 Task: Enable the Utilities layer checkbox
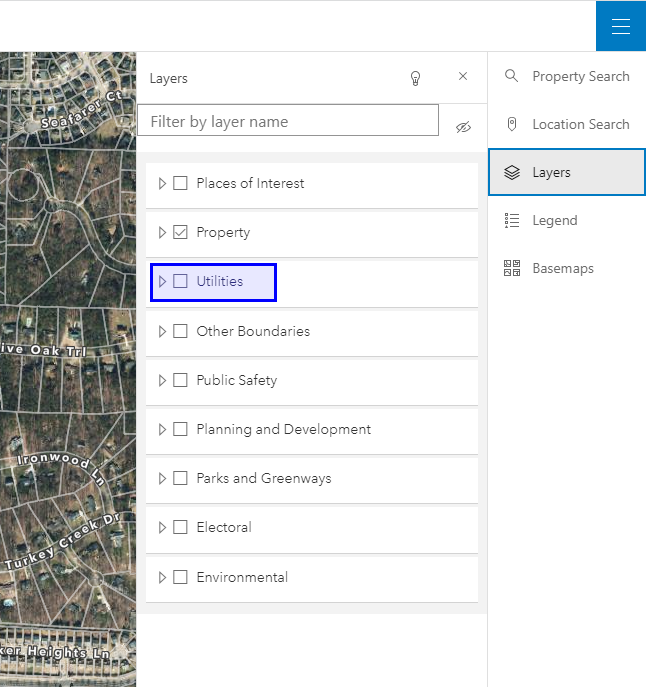[x=180, y=281]
